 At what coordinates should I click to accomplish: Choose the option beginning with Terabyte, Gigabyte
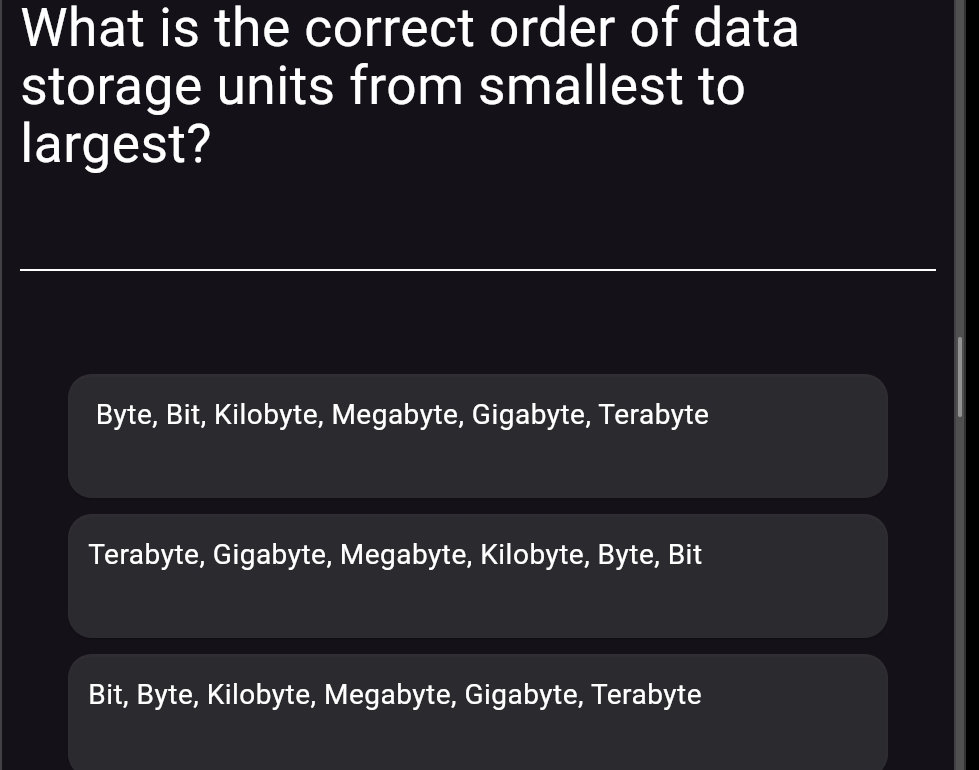pos(478,575)
